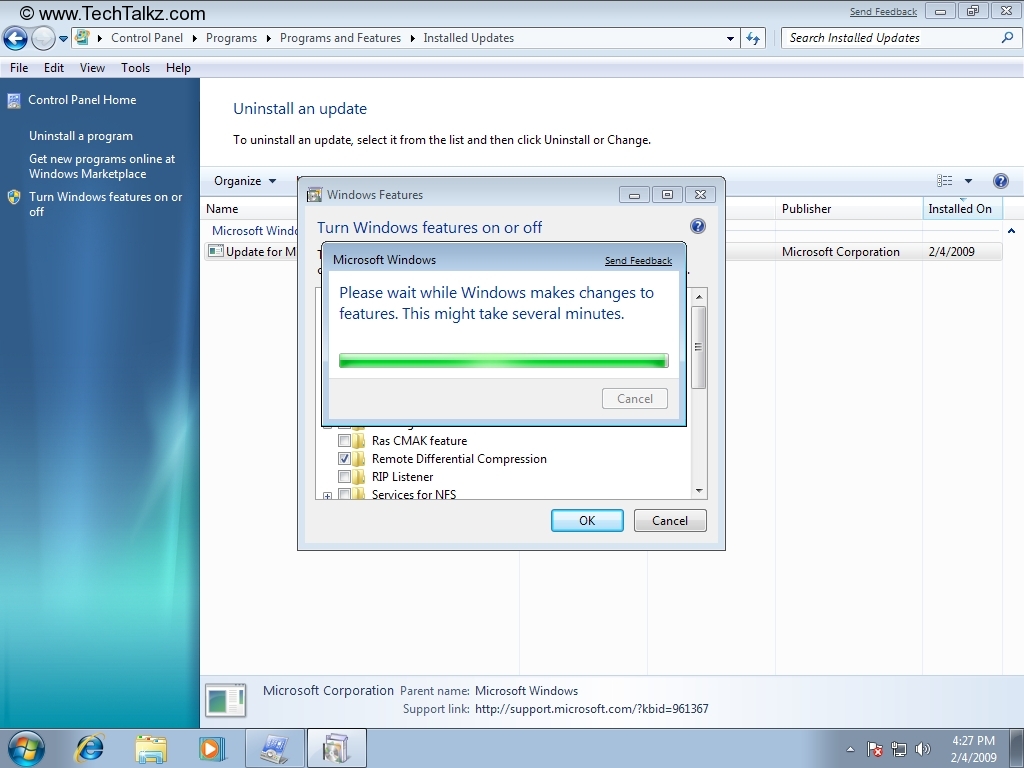Open the address bar history dropdown arrow

coord(731,38)
